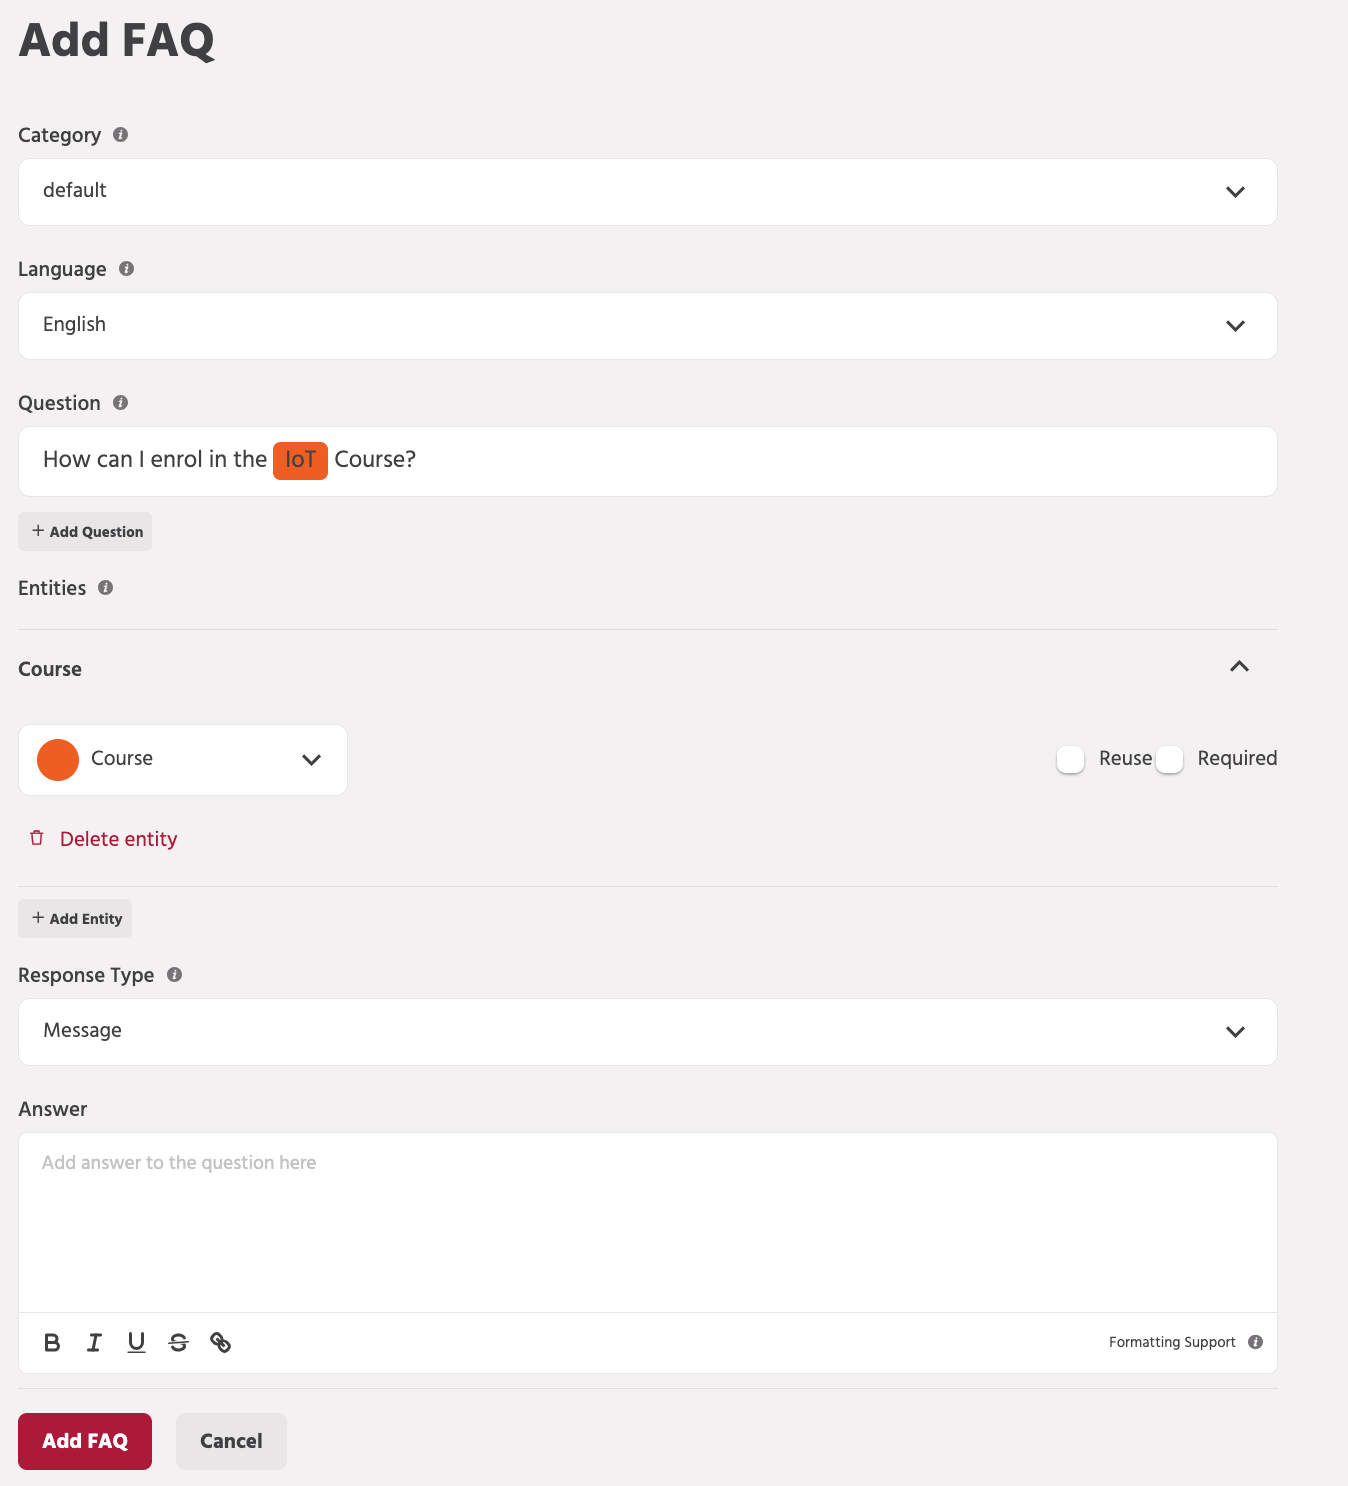Screen dimensions: 1348x1486
Task: Select the orange IoT entity tag
Action: pyautogui.click(x=300, y=460)
